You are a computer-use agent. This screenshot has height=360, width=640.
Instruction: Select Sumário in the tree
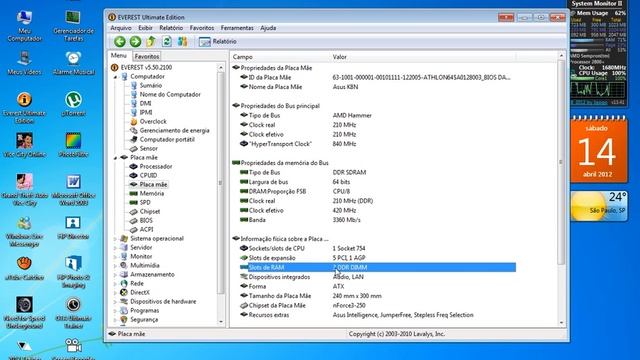tap(151, 85)
